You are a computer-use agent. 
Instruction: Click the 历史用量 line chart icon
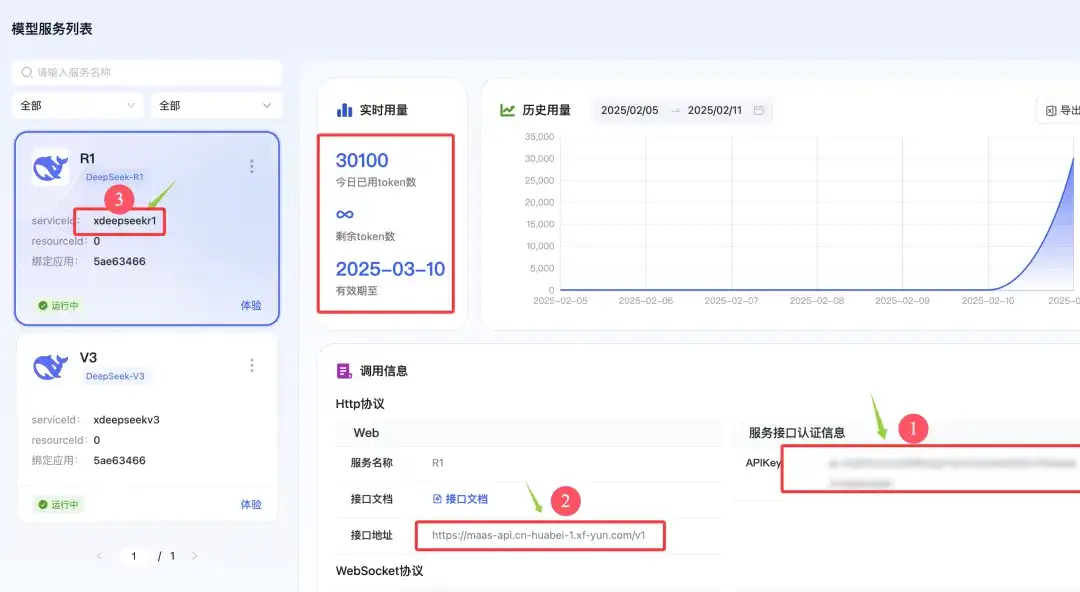coord(508,110)
